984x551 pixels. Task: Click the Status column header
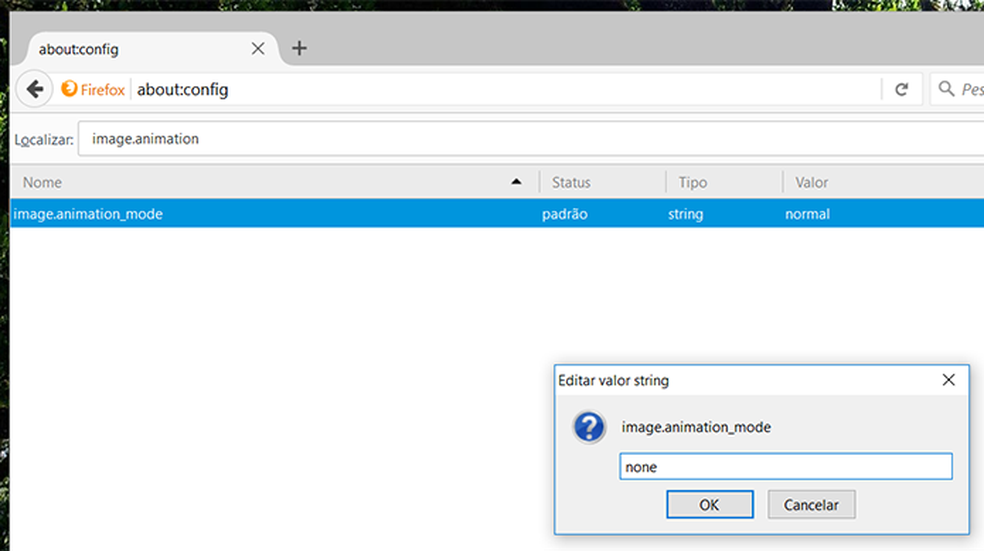click(x=602, y=183)
